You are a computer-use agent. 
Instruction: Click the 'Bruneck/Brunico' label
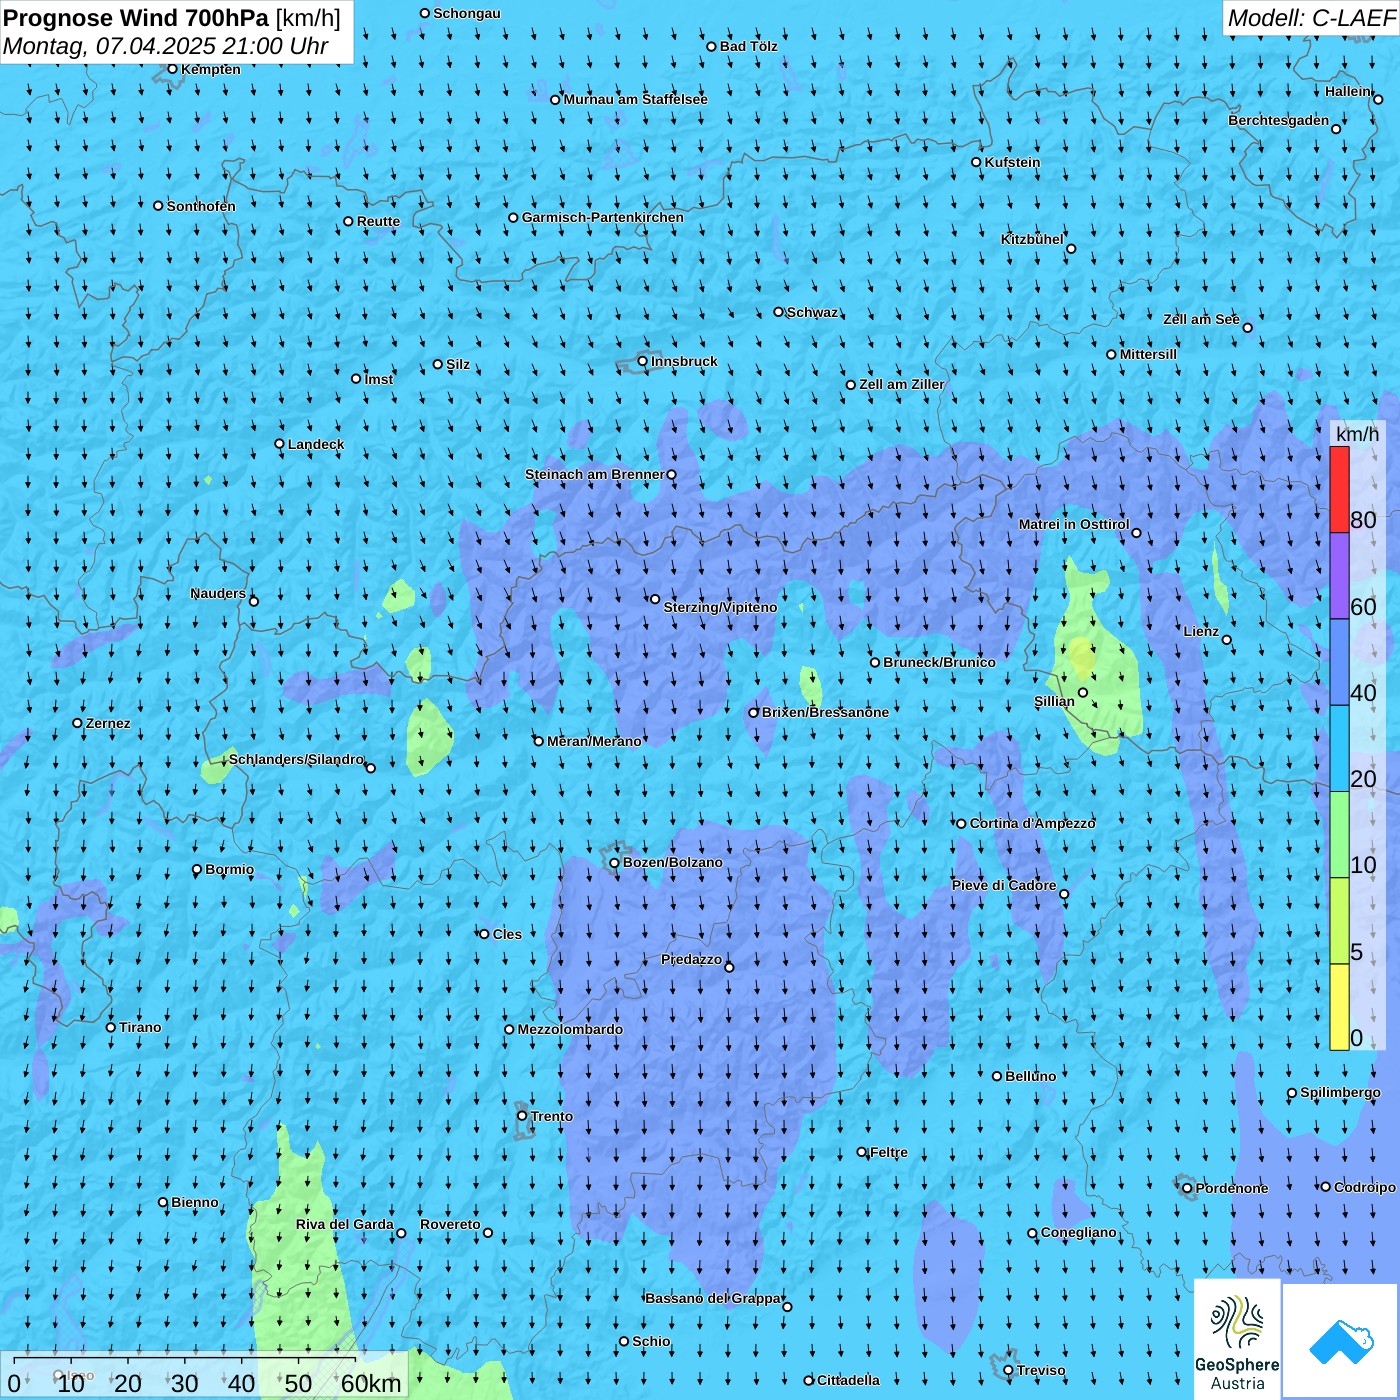939,662
